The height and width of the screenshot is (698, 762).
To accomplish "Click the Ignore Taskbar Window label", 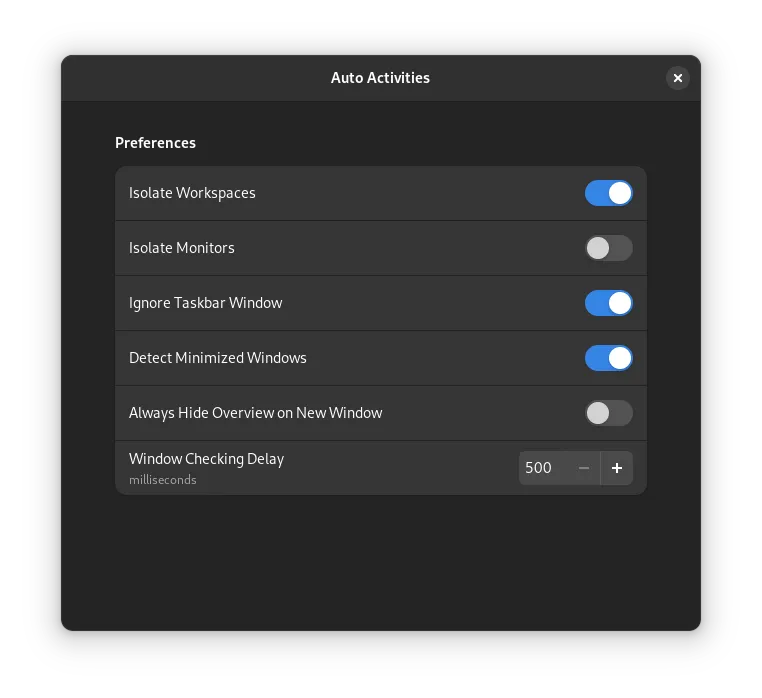I will 206,303.
